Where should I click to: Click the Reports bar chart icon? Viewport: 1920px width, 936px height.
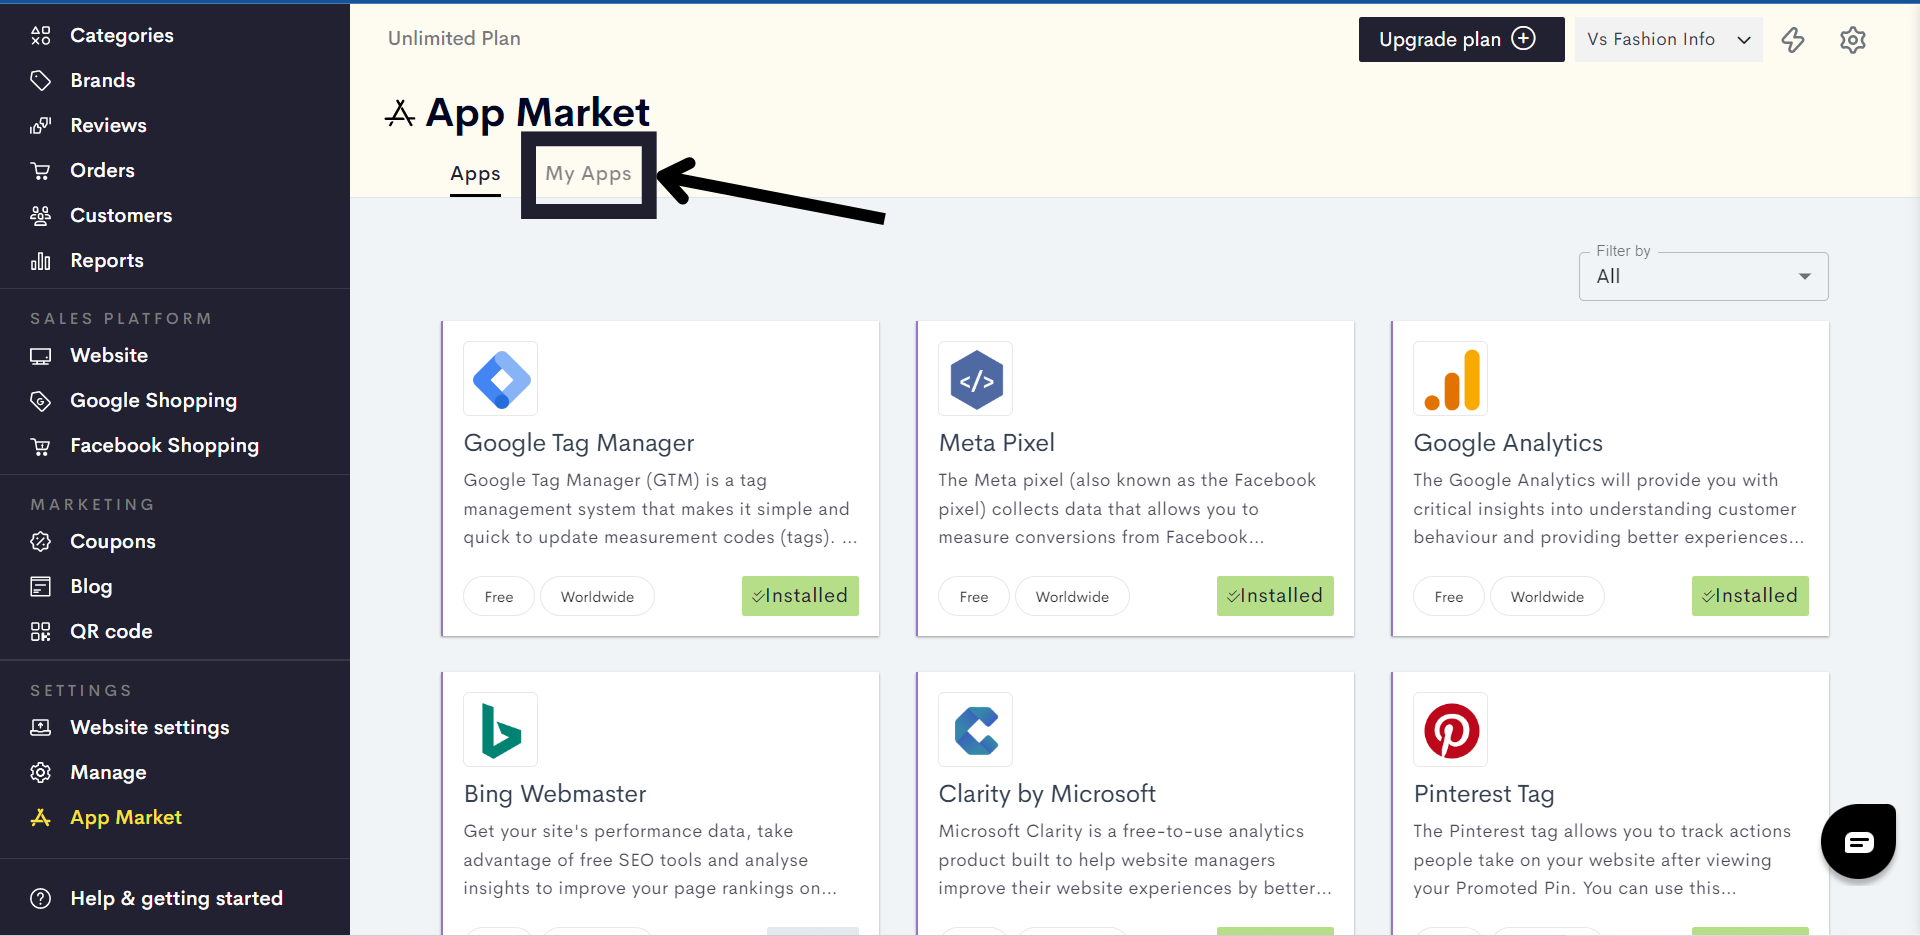click(x=40, y=261)
